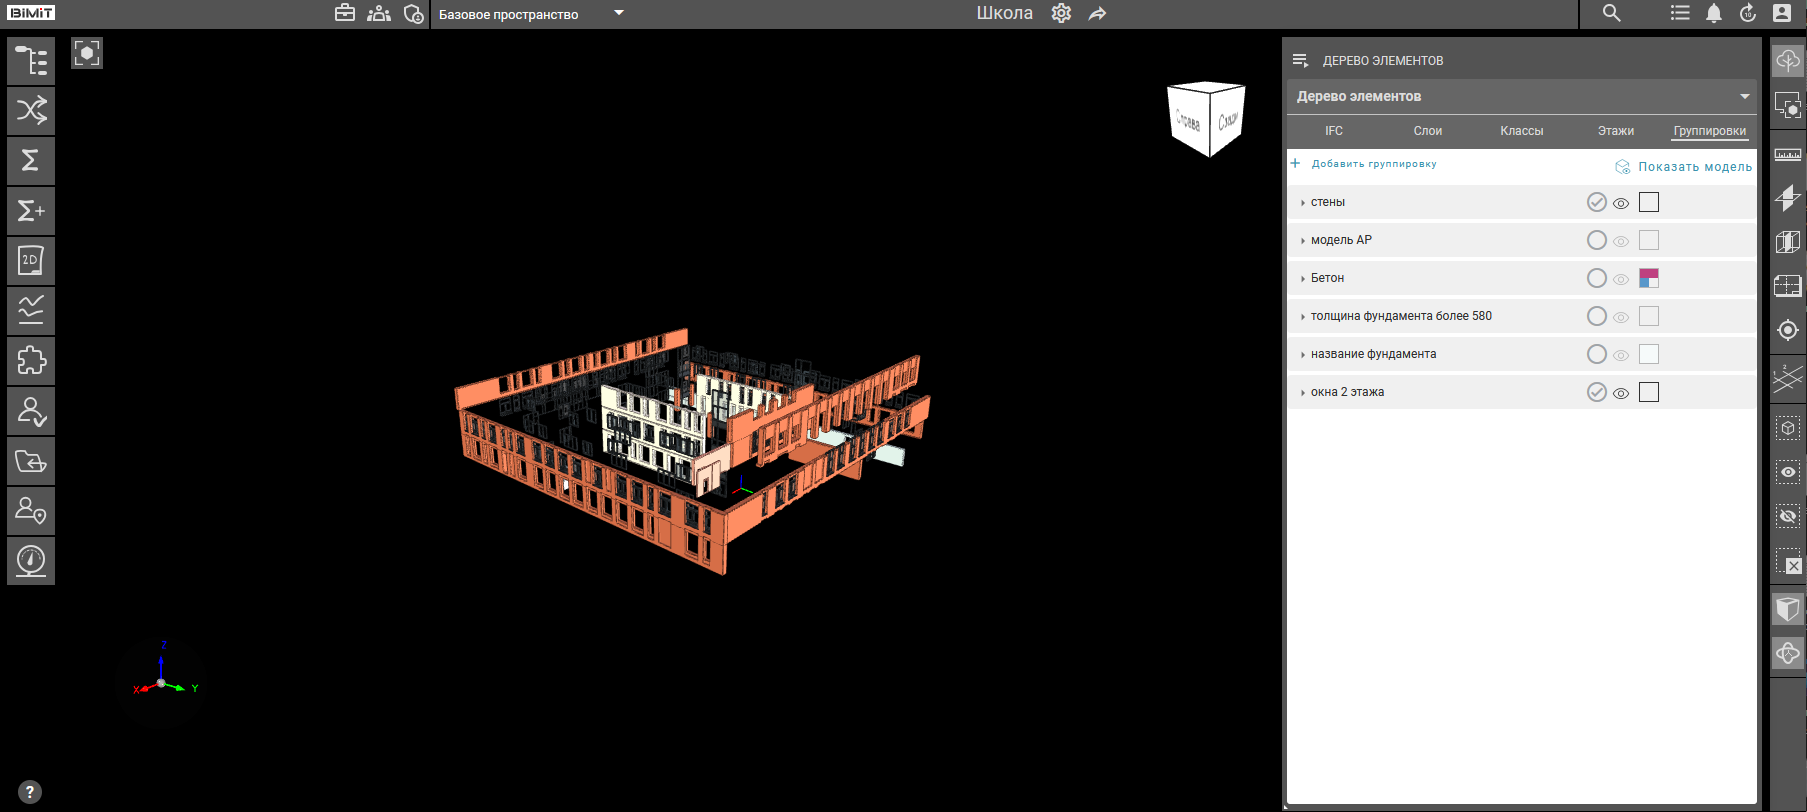The height and width of the screenshot is (812, 1807).
Task: Enable the модель АР grouping check circle
Action: [1597, 240]
